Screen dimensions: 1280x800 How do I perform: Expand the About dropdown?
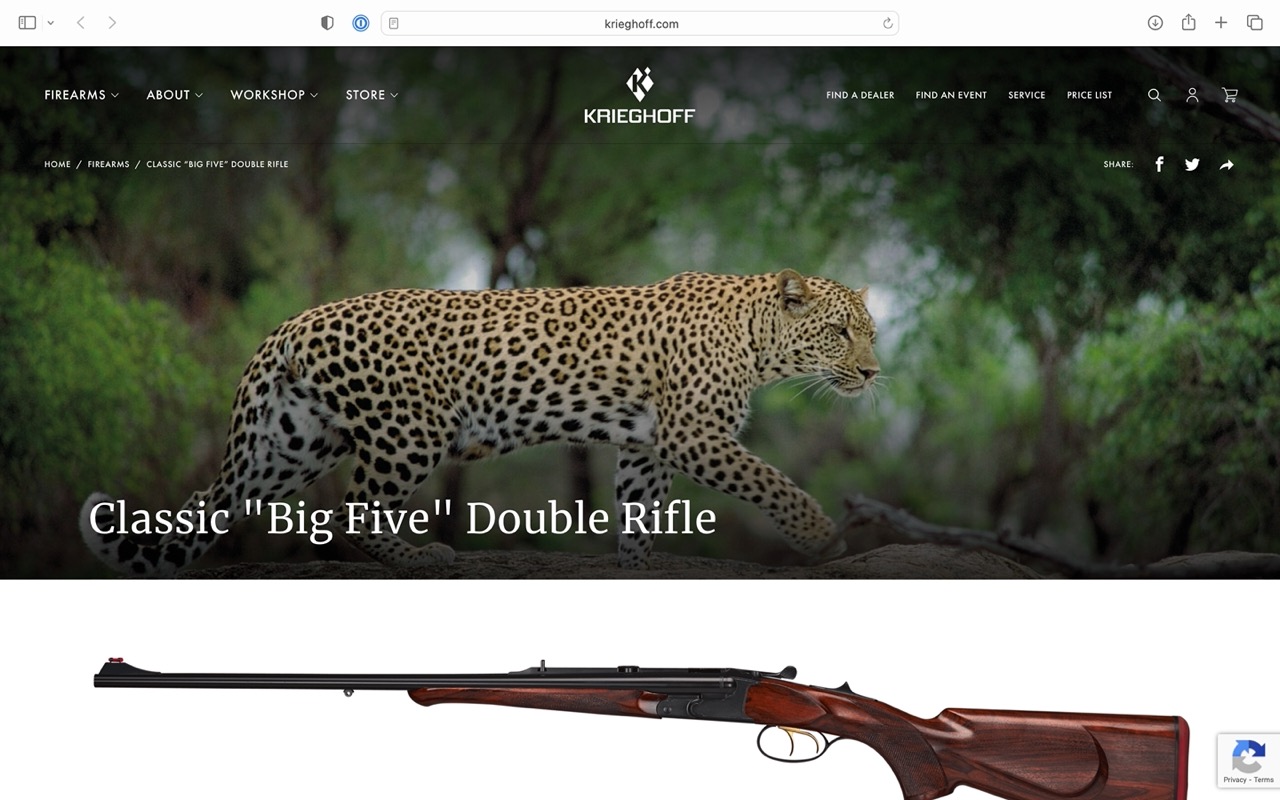coord(175,95)
